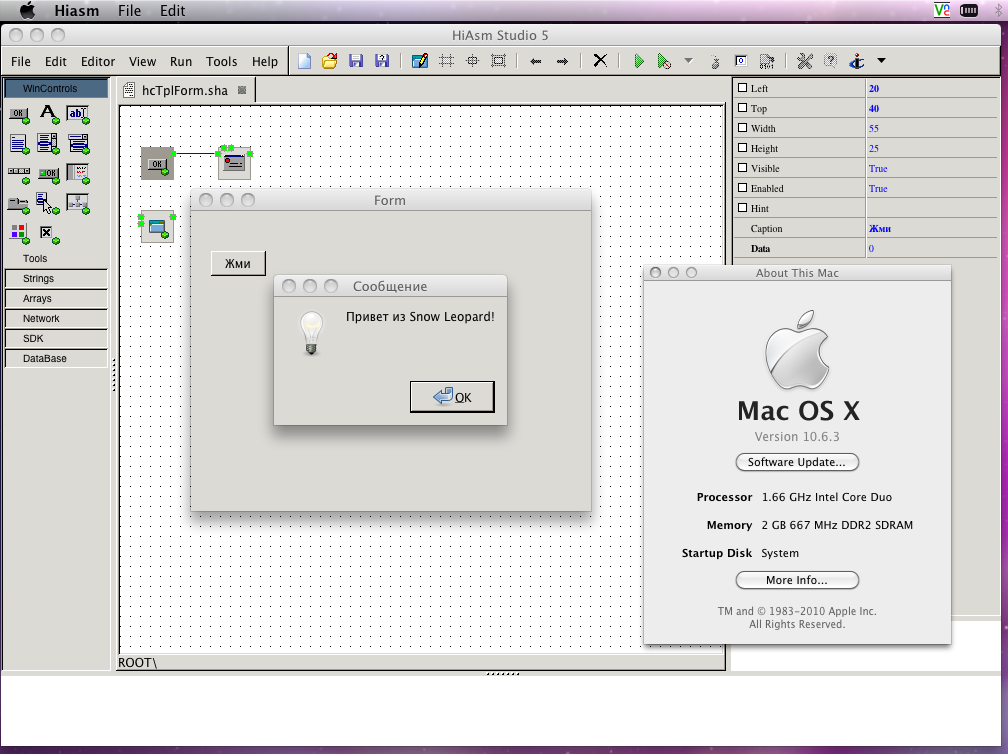Open the Editor menu

tap(98, 61)
